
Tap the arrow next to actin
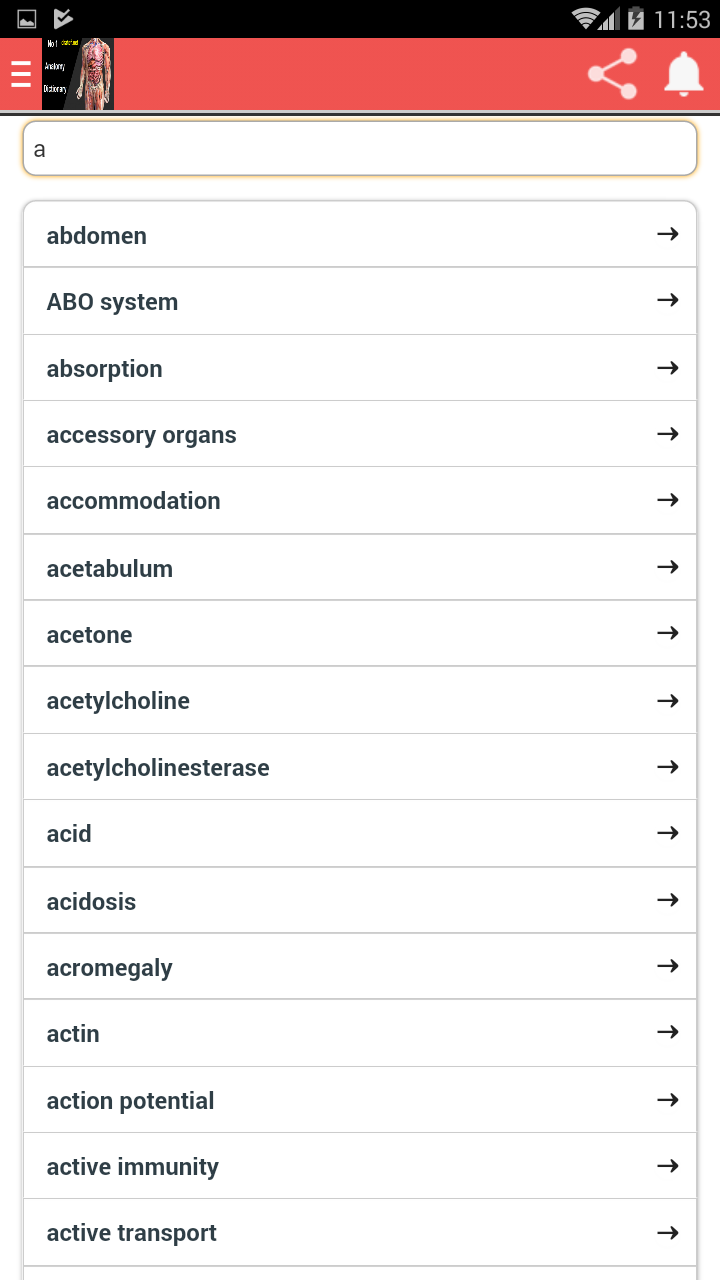pyautogui.click(x=668, y=1032)
